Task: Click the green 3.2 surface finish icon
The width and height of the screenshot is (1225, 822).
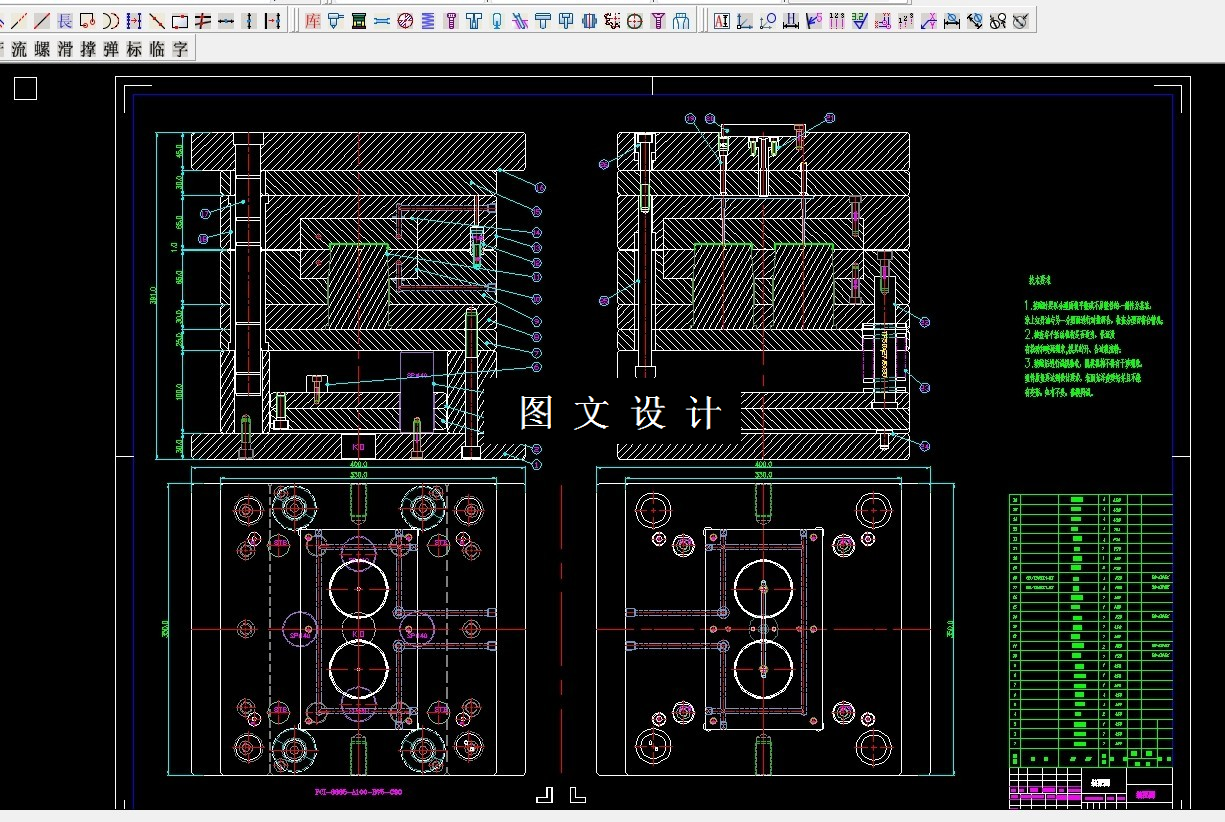Action: point(860,20)
